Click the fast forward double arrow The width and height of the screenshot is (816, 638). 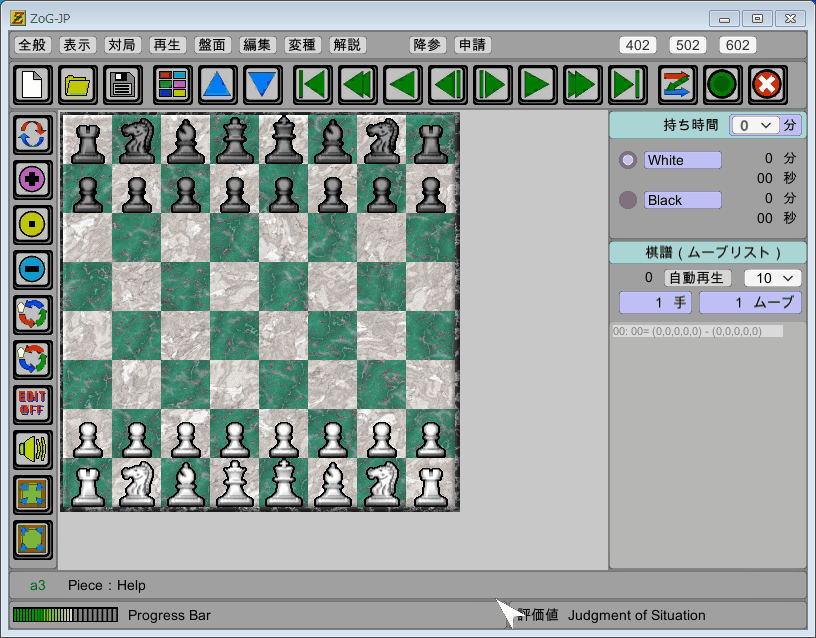click(x=582, y=84)
